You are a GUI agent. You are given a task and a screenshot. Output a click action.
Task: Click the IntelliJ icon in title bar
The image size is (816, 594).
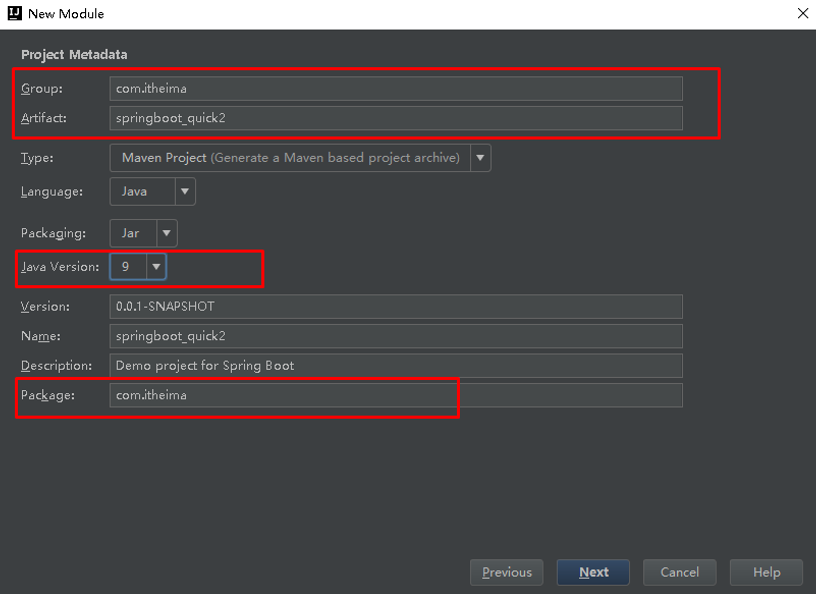click(x=15, y=13)
